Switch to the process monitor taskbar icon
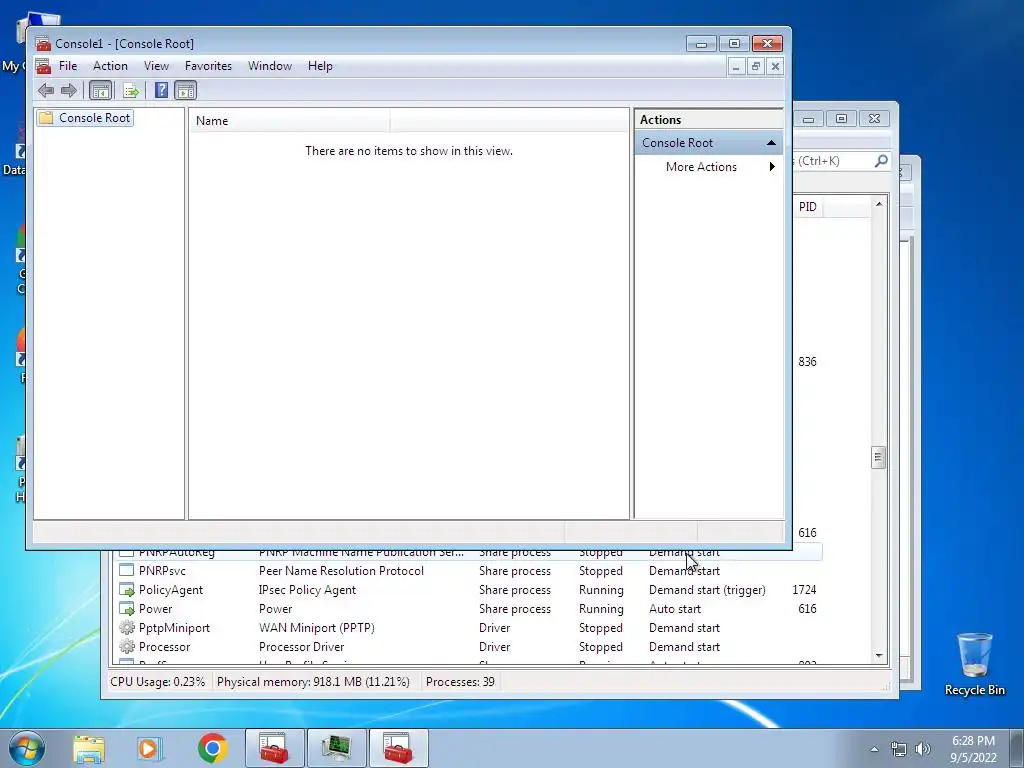 pos(336,748)
